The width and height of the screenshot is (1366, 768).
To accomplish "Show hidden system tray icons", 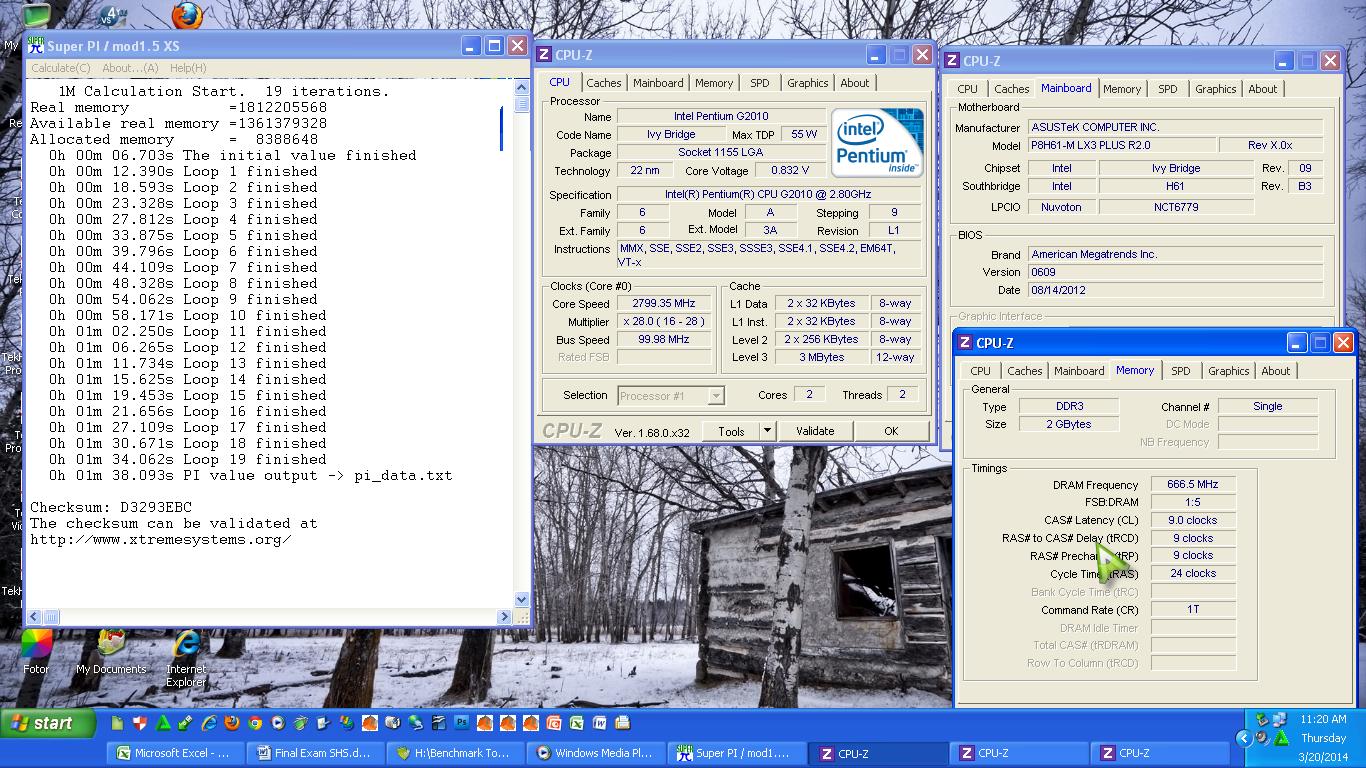I will tap(1244, 739).
